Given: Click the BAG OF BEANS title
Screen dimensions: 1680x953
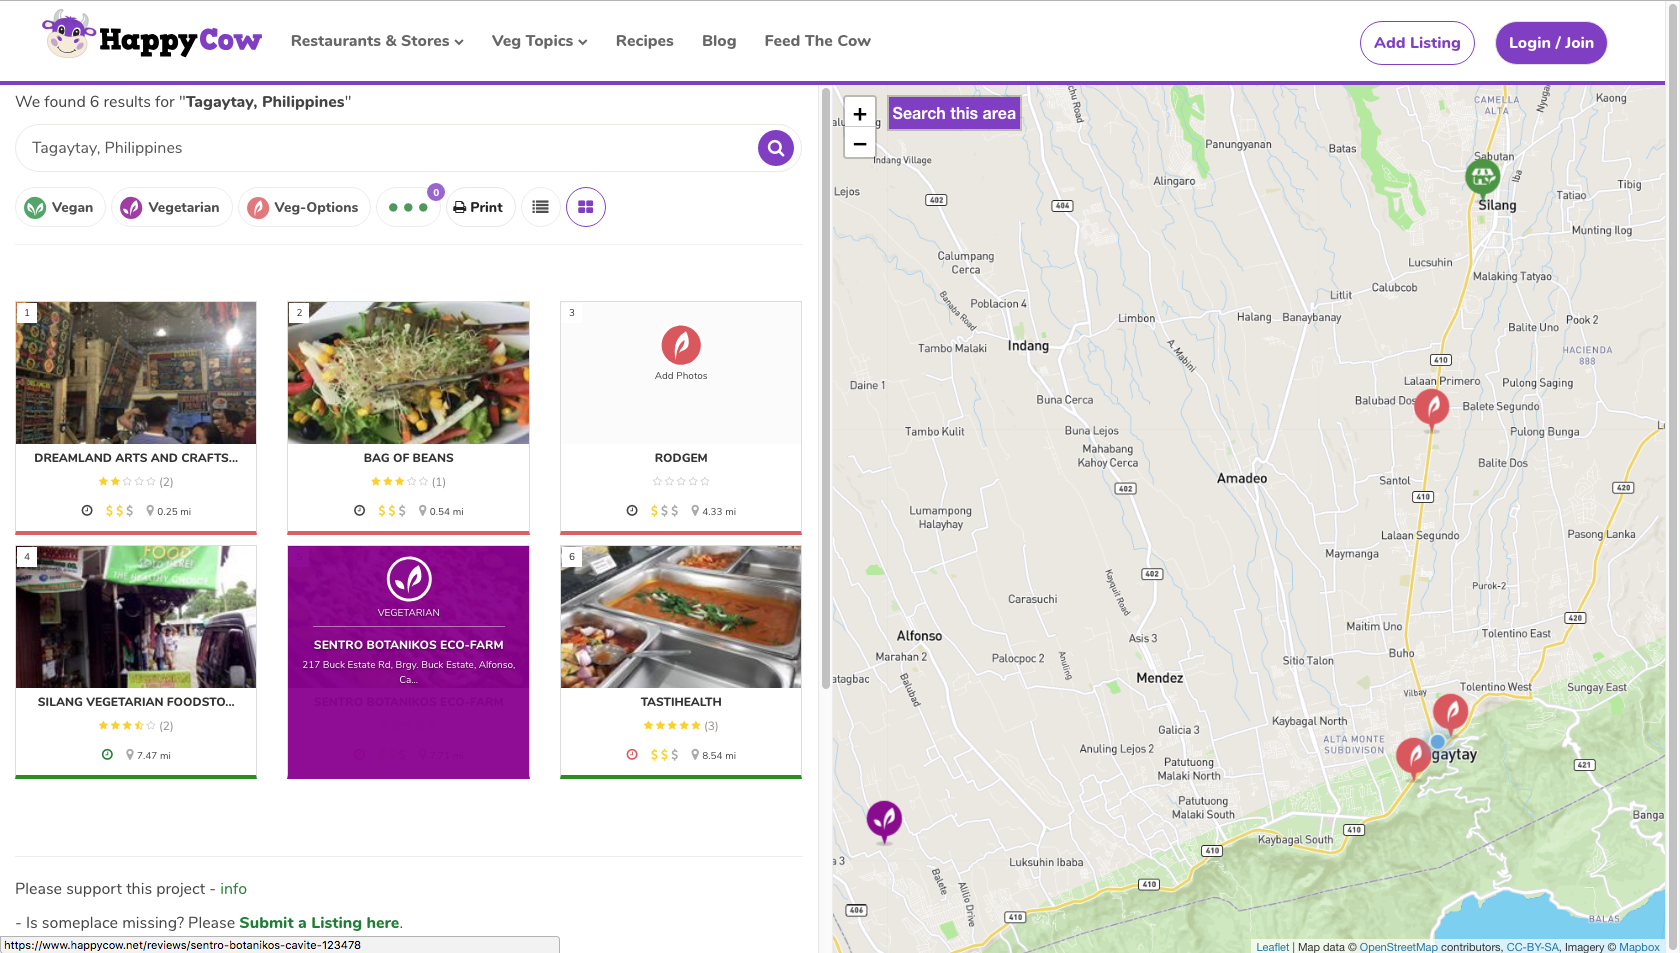Looking at the screenshot, I should point(408,458).
